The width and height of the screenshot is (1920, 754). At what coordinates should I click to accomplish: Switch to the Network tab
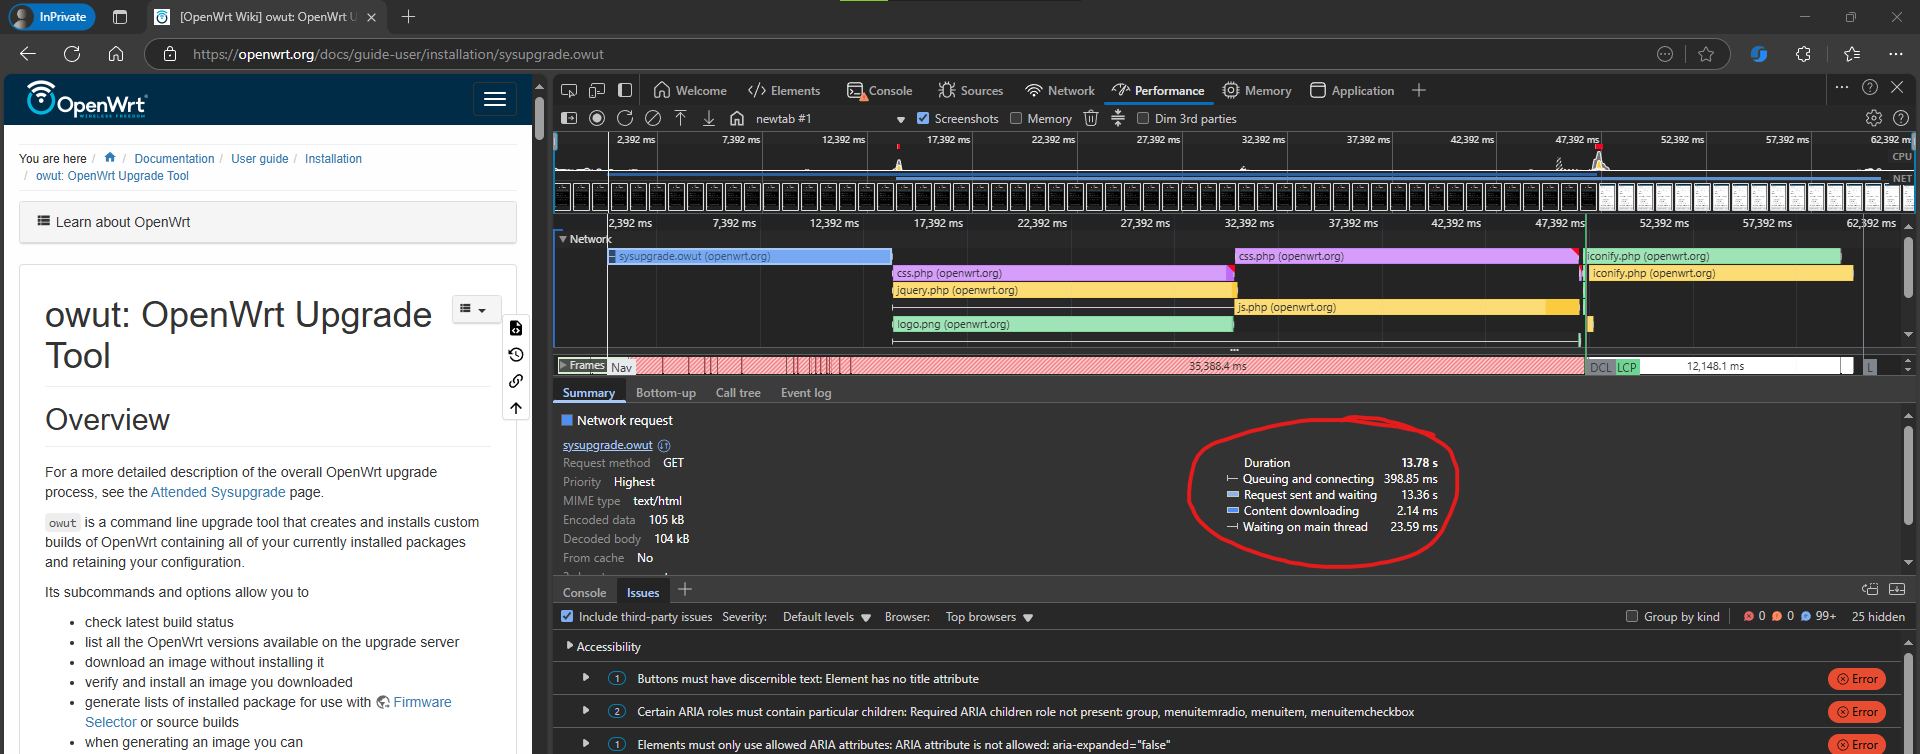click(x=1060, y=90)
